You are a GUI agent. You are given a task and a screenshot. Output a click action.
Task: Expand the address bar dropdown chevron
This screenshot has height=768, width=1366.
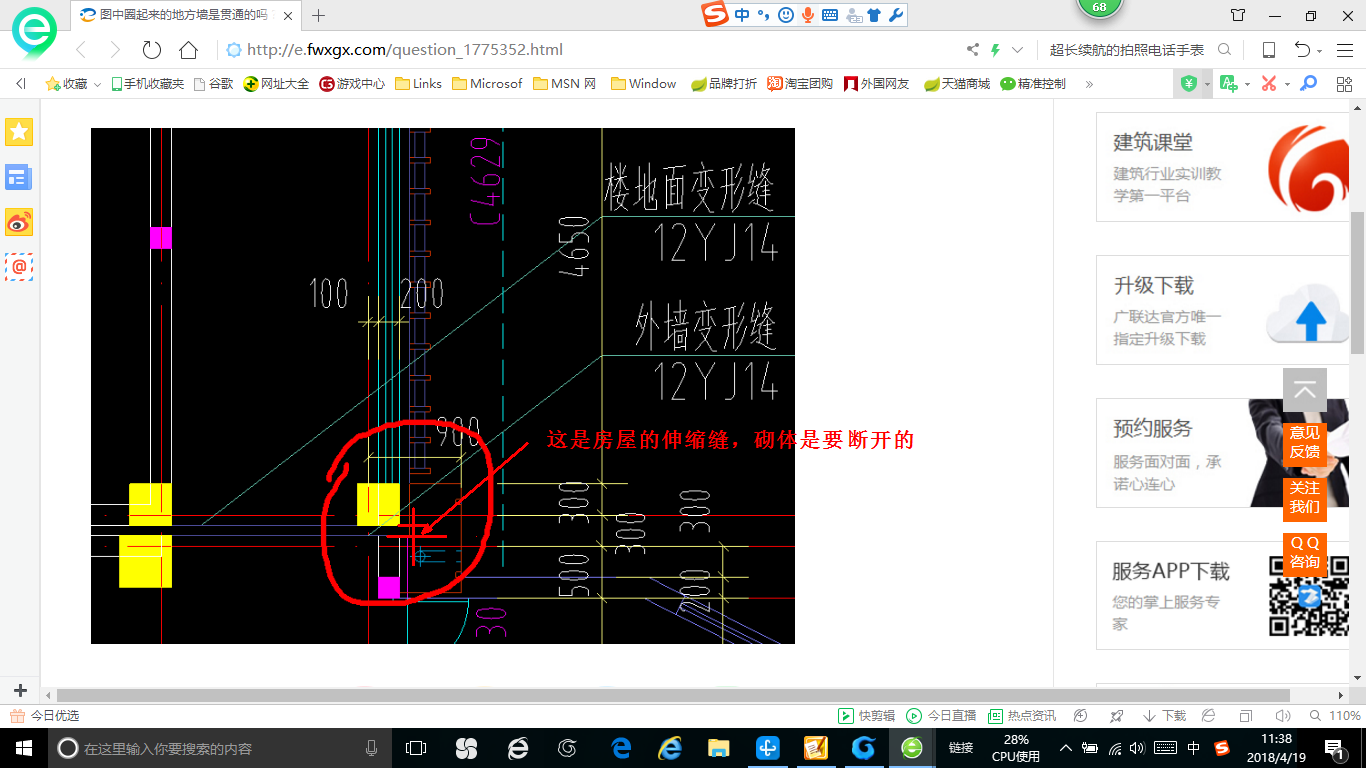(x=1018, y=50)
